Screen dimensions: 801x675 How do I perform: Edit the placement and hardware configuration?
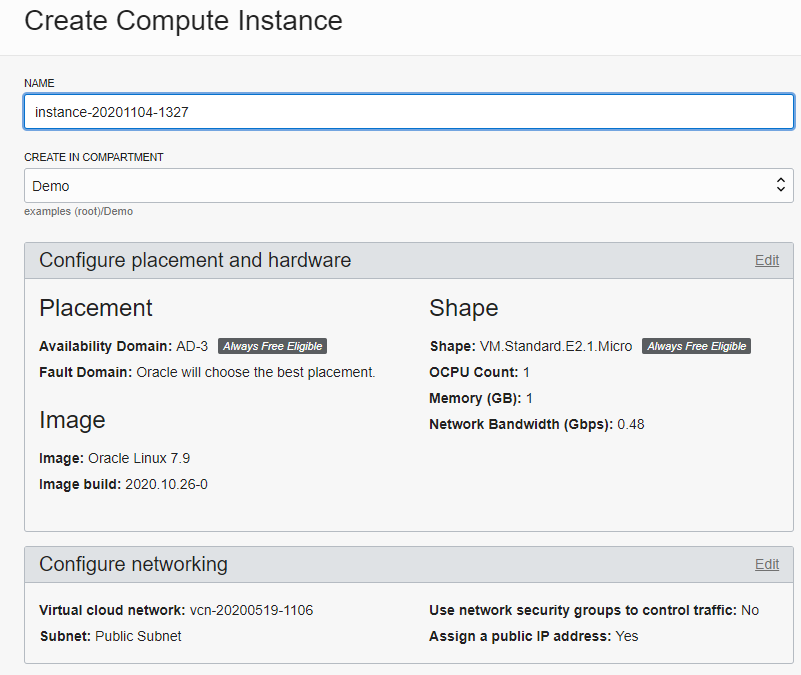[767, 260]
